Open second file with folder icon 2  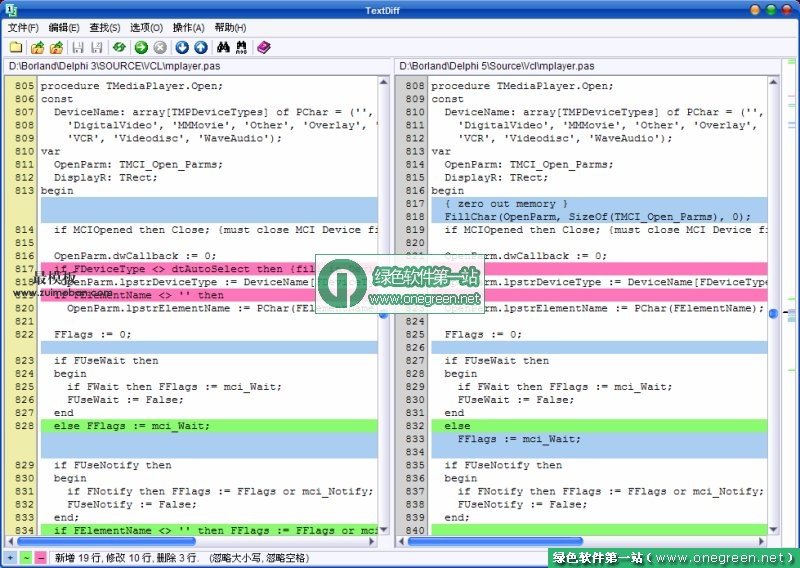pyautogui.click(x=56, y=47)
